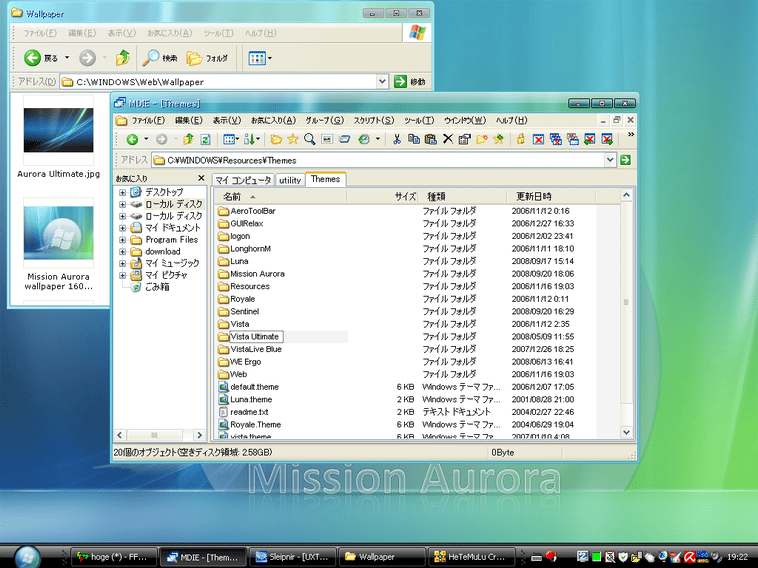The width and height of the screenshot is (758, 568).
Task: Open グループ(G) menu in MDIE
Action: click(x=324, y=120)
